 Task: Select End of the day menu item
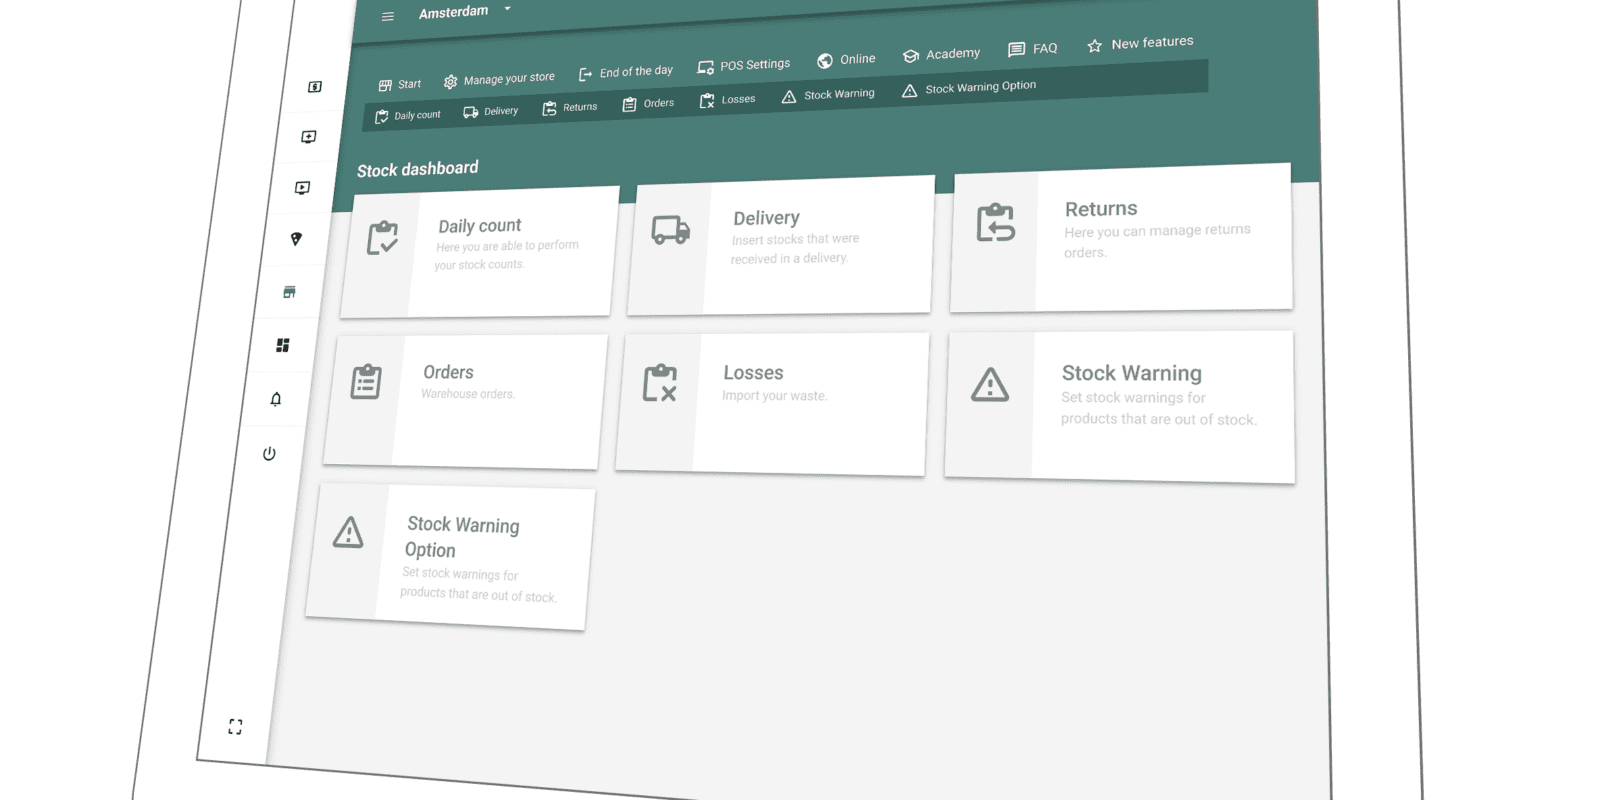(x=626, y=72)
